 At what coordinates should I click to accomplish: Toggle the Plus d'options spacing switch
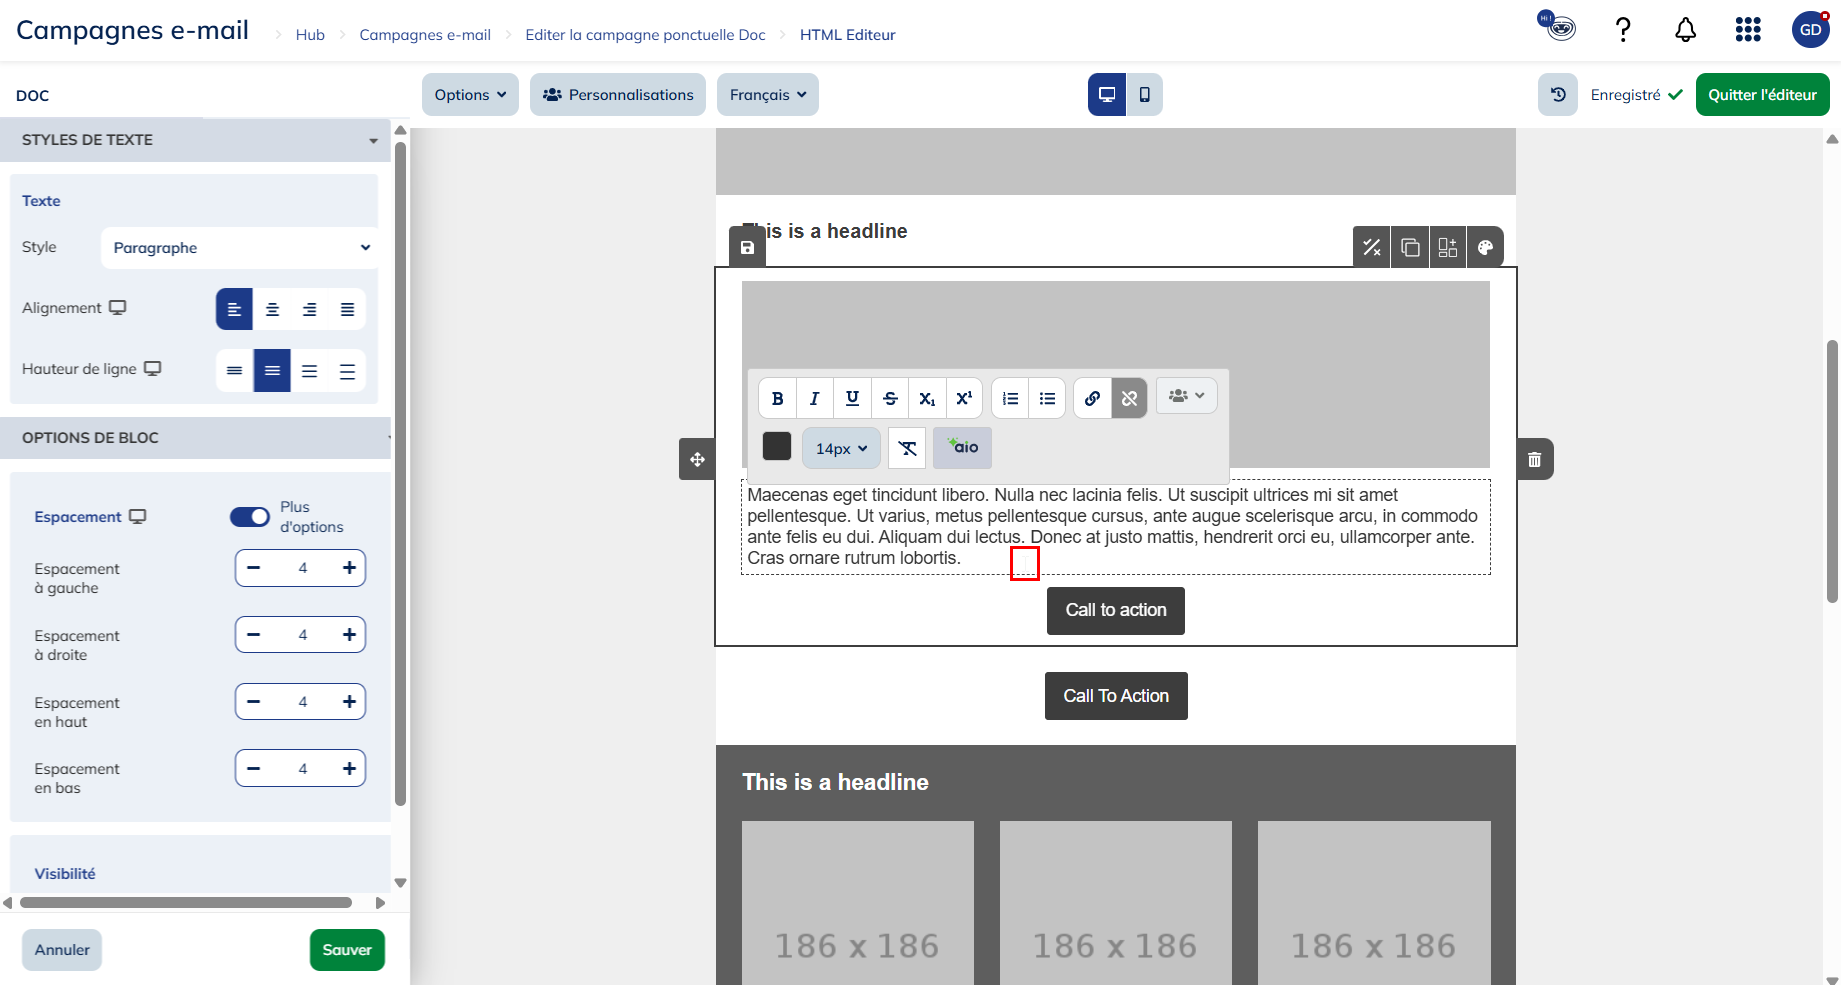tap(250, 516)
